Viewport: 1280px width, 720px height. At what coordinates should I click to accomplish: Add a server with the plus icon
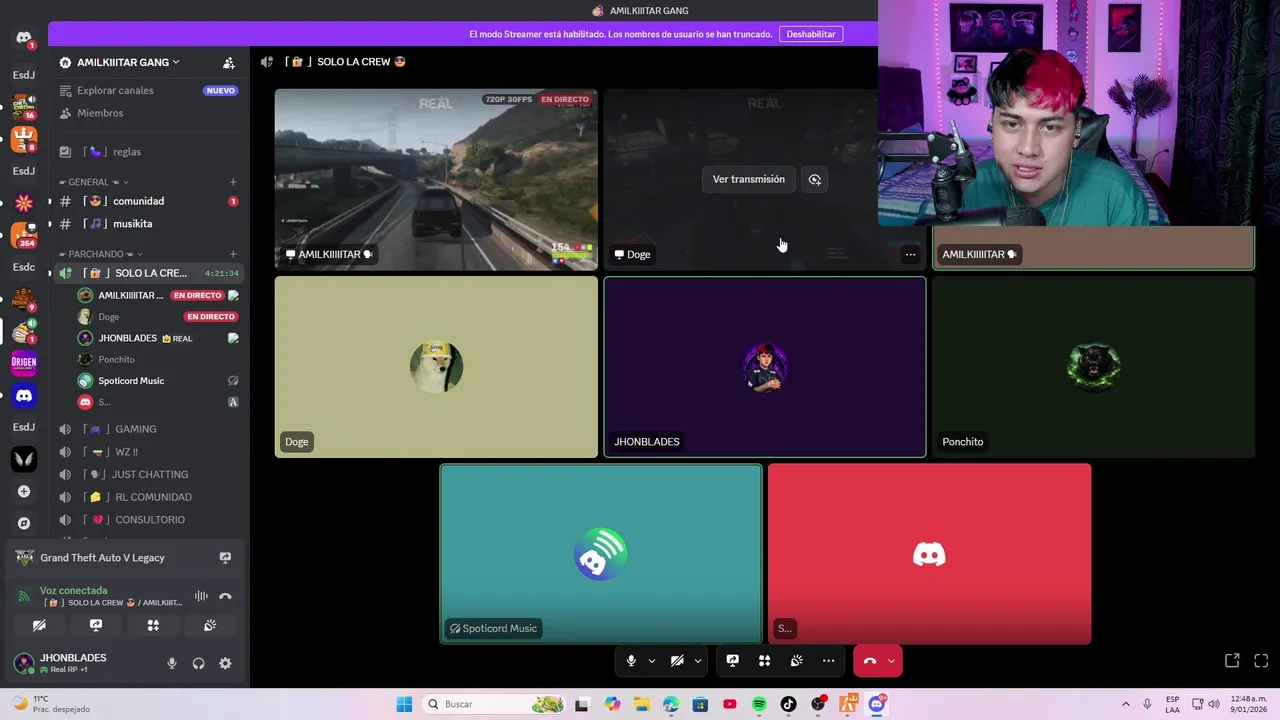(x=24, y=491)
